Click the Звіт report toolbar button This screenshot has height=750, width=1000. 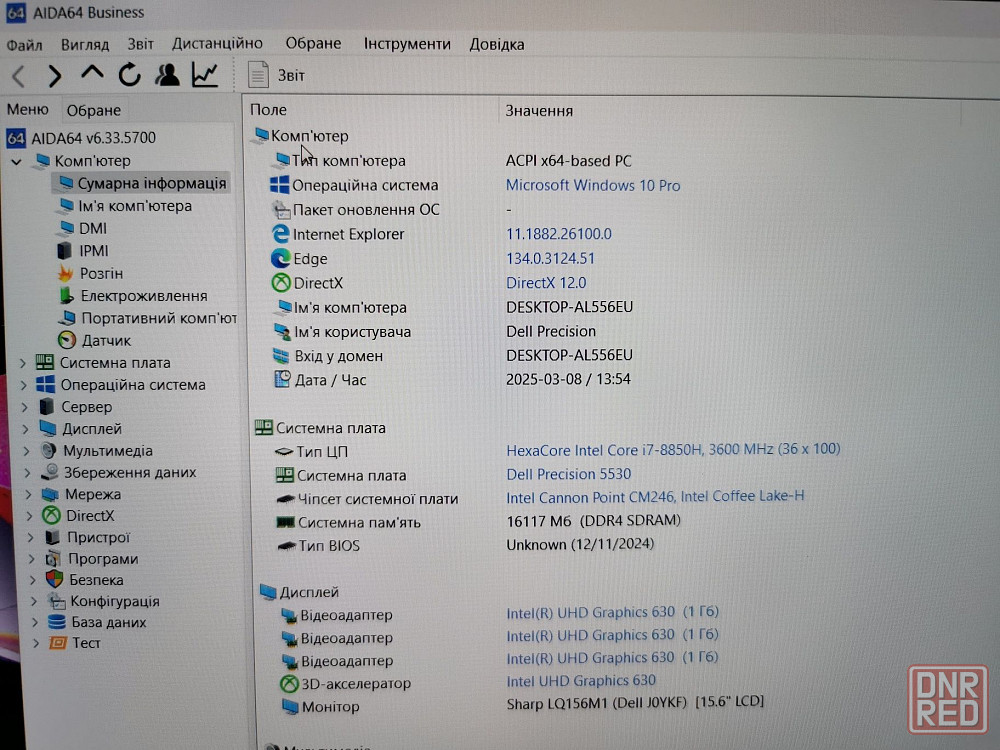point(276,75)
